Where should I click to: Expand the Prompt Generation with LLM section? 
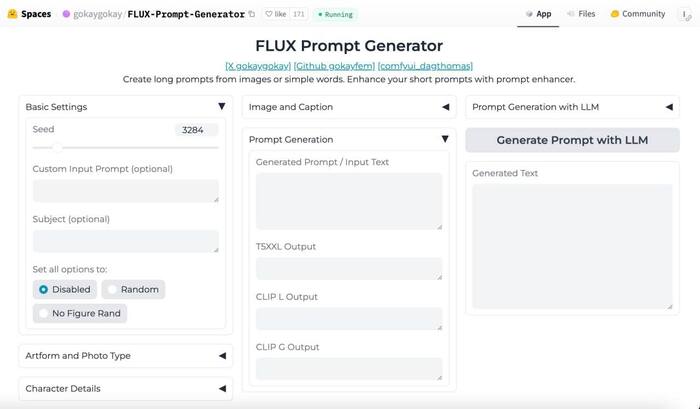pyautogui.click(x=669, y=107)
